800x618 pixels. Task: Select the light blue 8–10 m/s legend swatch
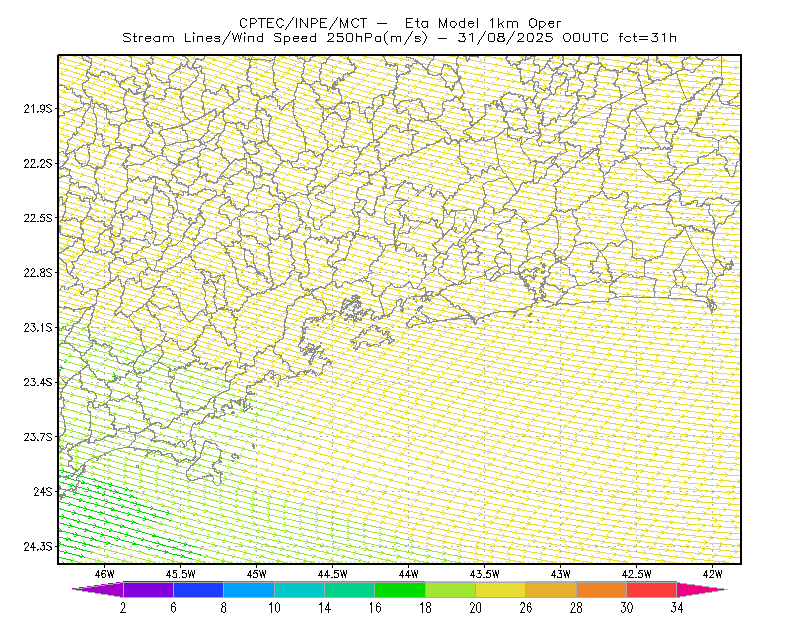pos(249,589)
